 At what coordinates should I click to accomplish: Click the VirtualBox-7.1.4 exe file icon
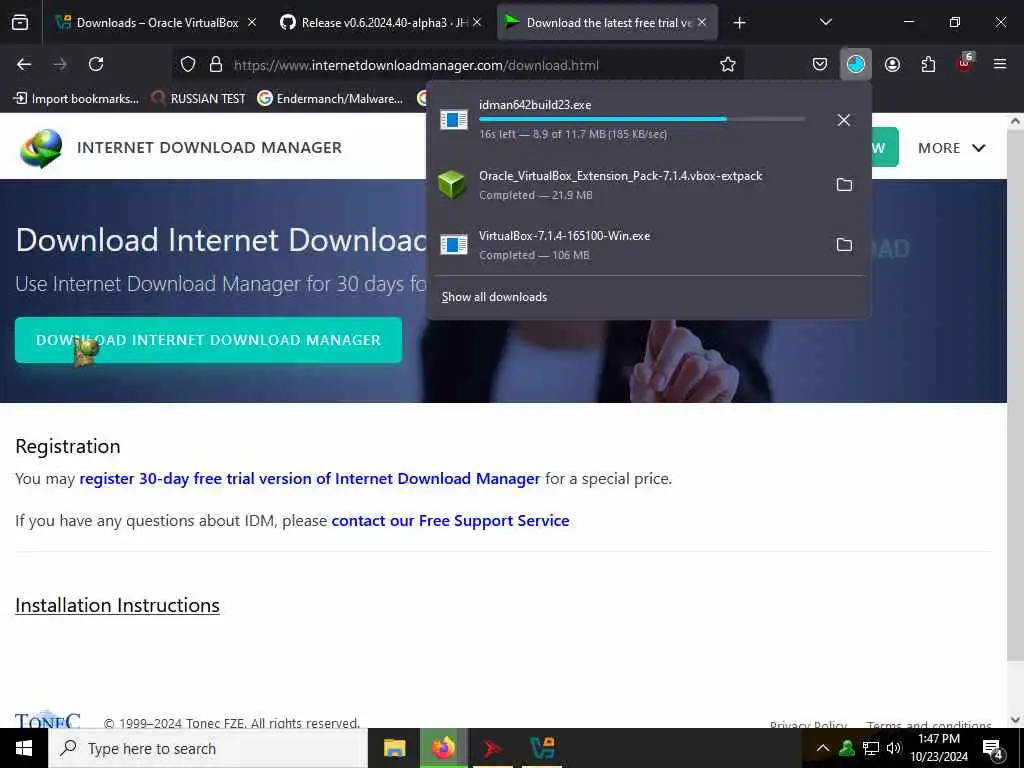click(454, 244)
